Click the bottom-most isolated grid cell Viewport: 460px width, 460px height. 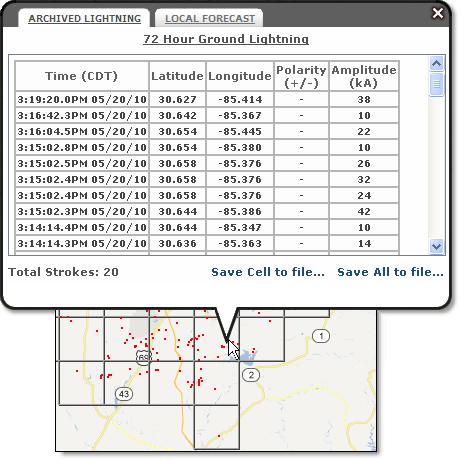217,427
